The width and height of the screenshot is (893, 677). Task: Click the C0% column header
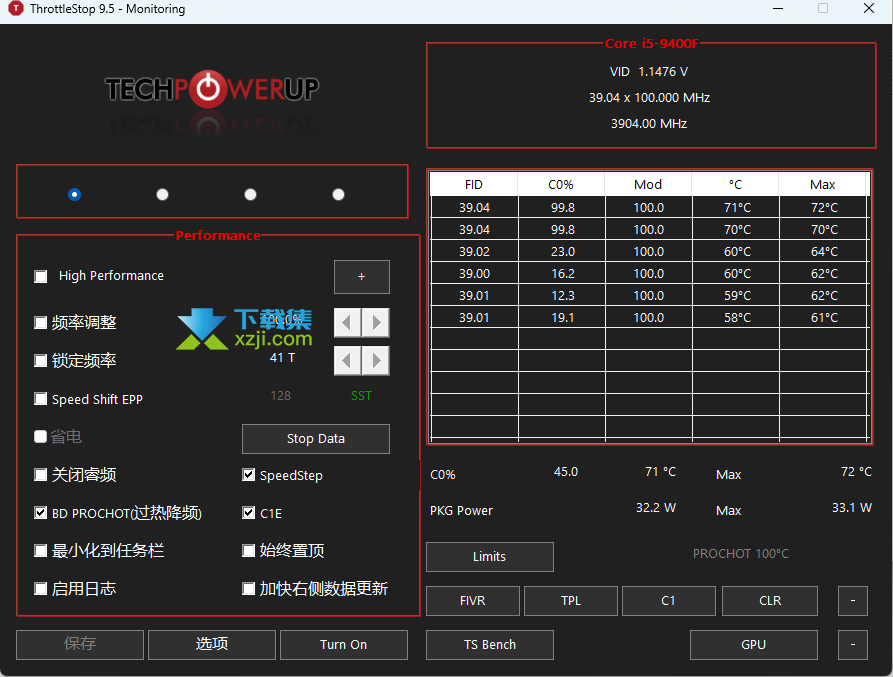(x=561, y=184)
